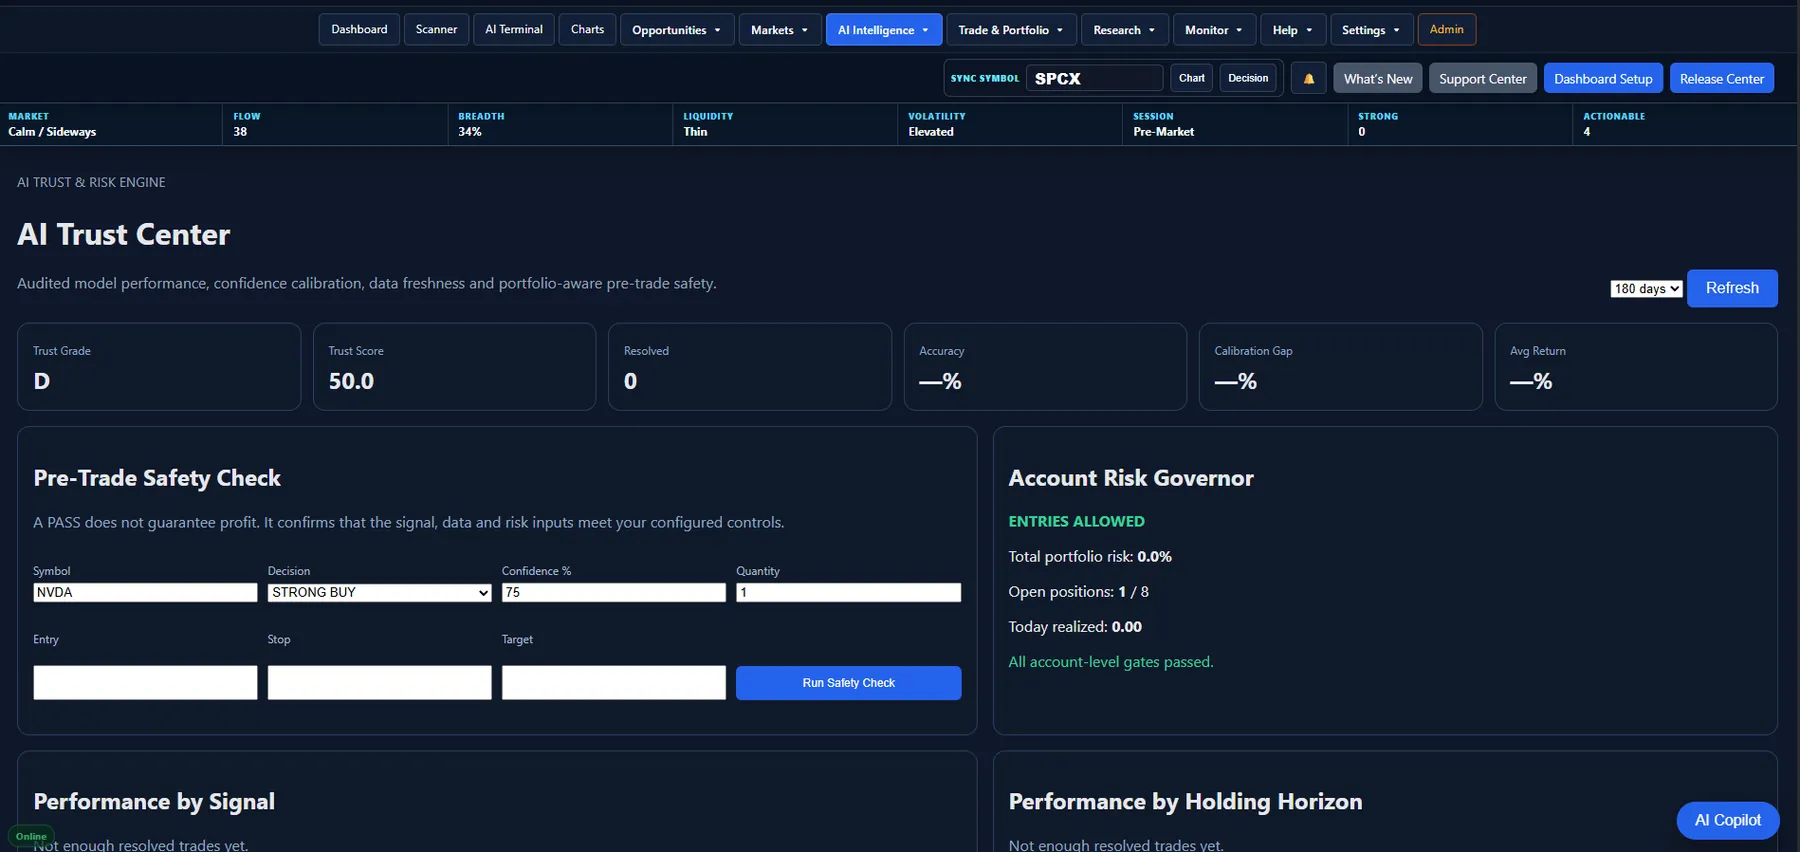Click the Today realized 0.00 line
Viewport: 1800px width, 852px height.
coord(1075,626)
